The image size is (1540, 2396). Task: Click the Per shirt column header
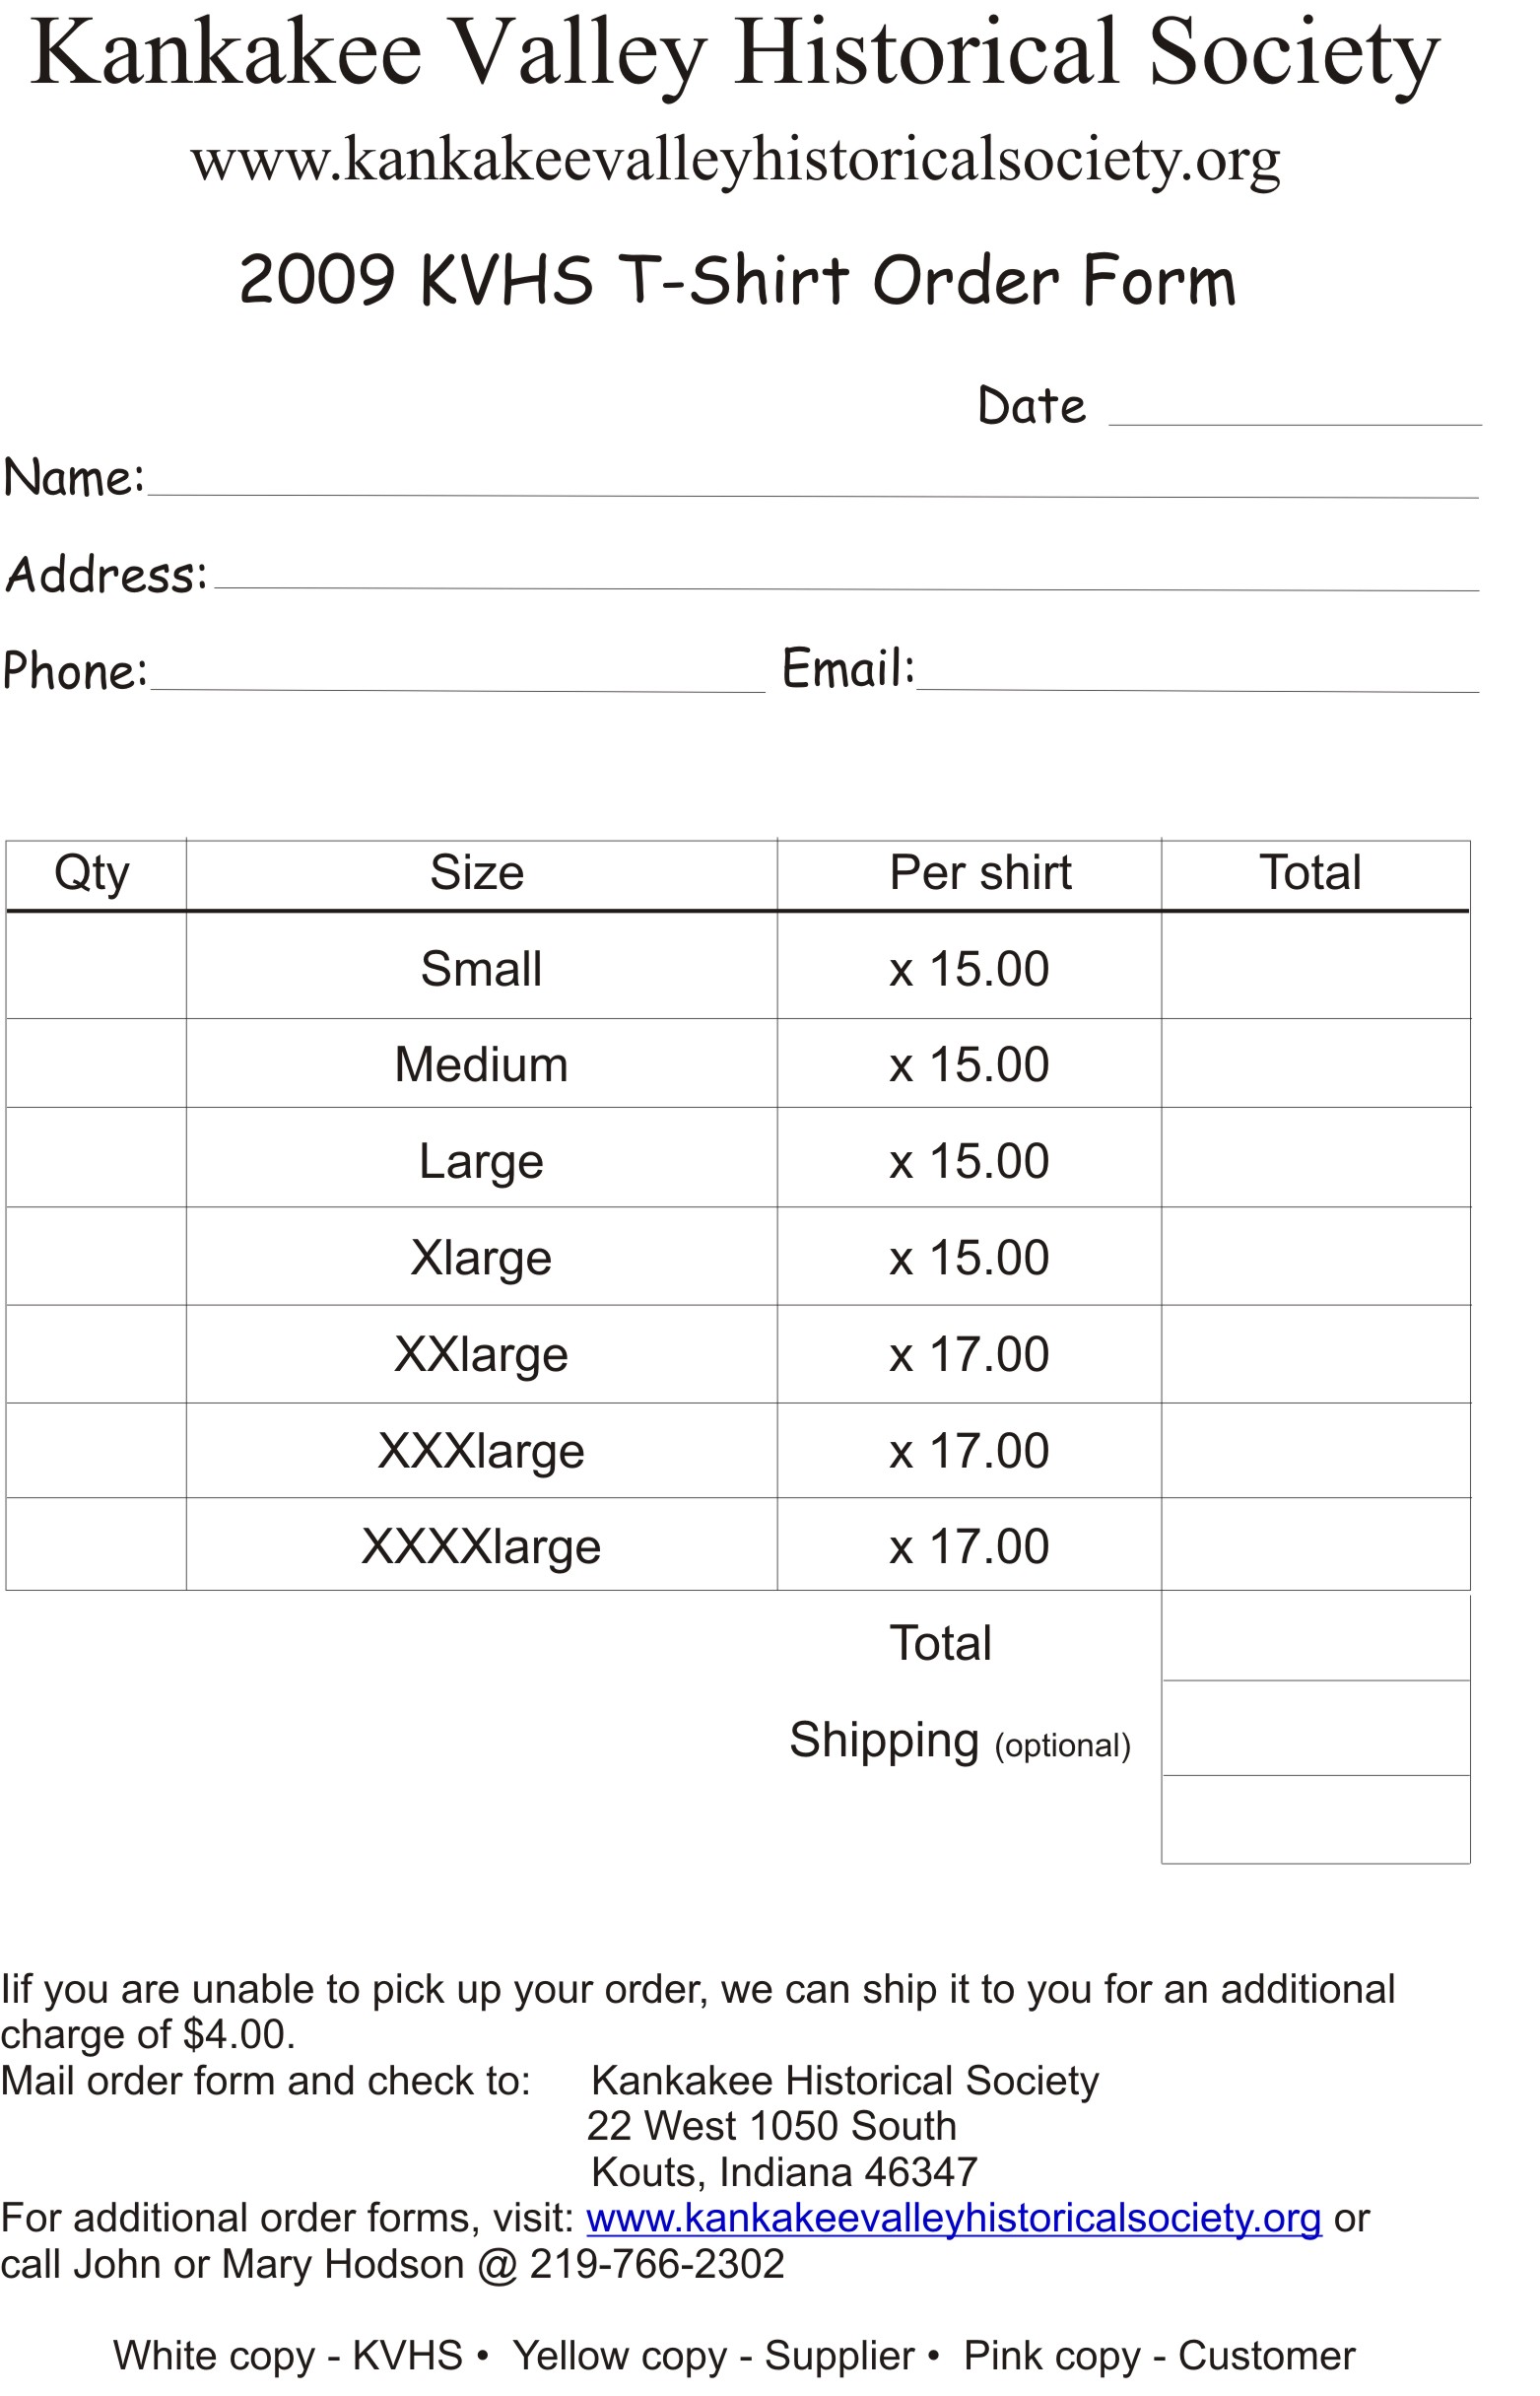pos(980,872)
